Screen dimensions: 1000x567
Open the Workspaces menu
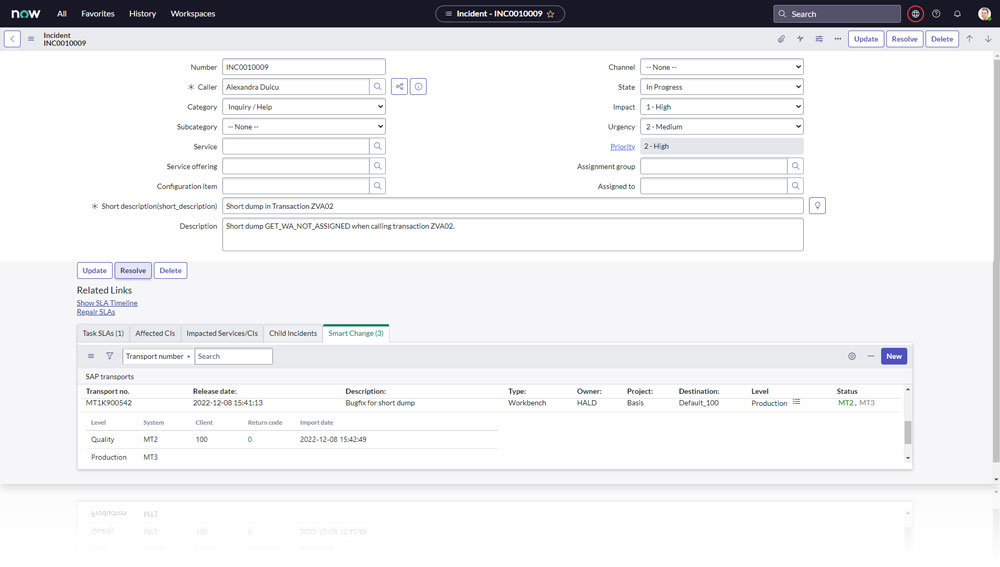click(x=193, y=13)
